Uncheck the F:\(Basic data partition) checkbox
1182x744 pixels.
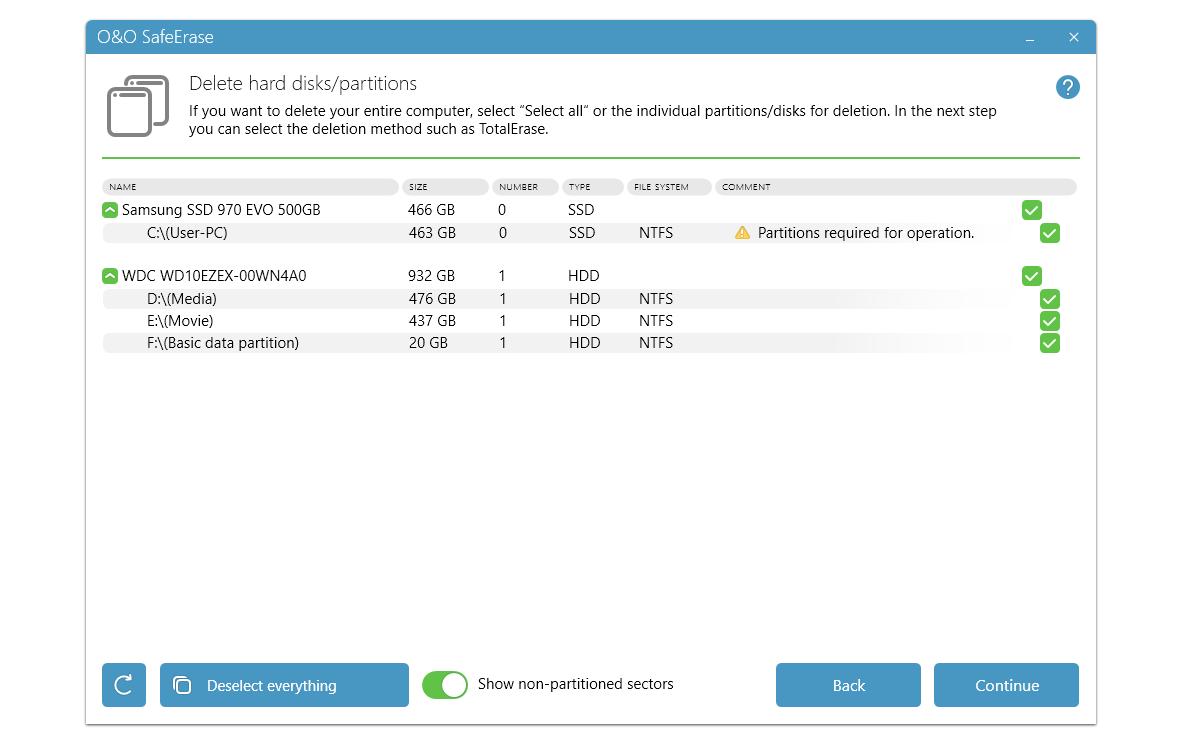pyautogui.click(x=1049, y=343)
